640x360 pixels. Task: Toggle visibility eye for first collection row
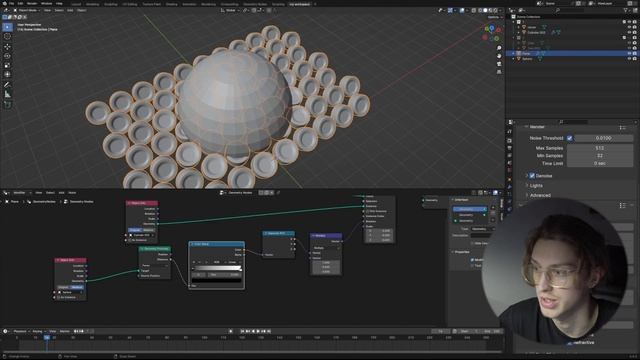(629, 22)
